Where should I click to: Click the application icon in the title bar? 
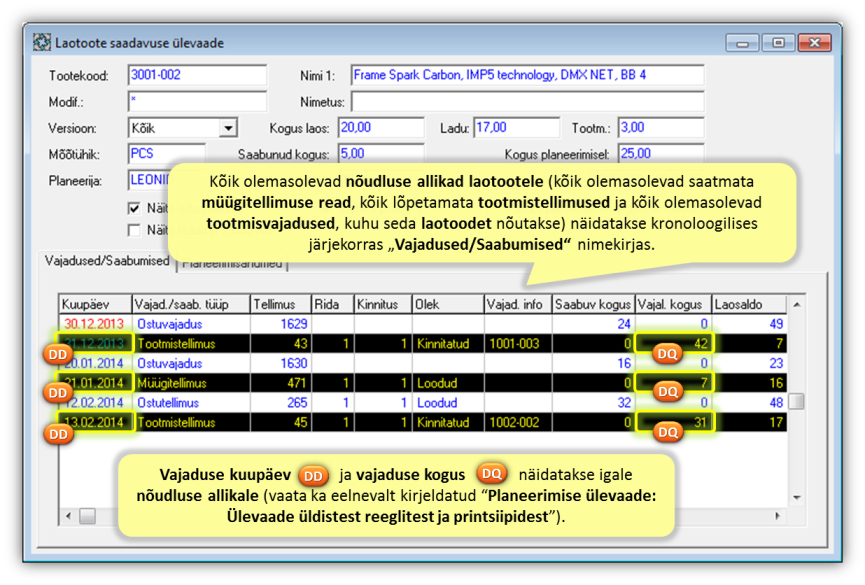click(x=41, y=42)
